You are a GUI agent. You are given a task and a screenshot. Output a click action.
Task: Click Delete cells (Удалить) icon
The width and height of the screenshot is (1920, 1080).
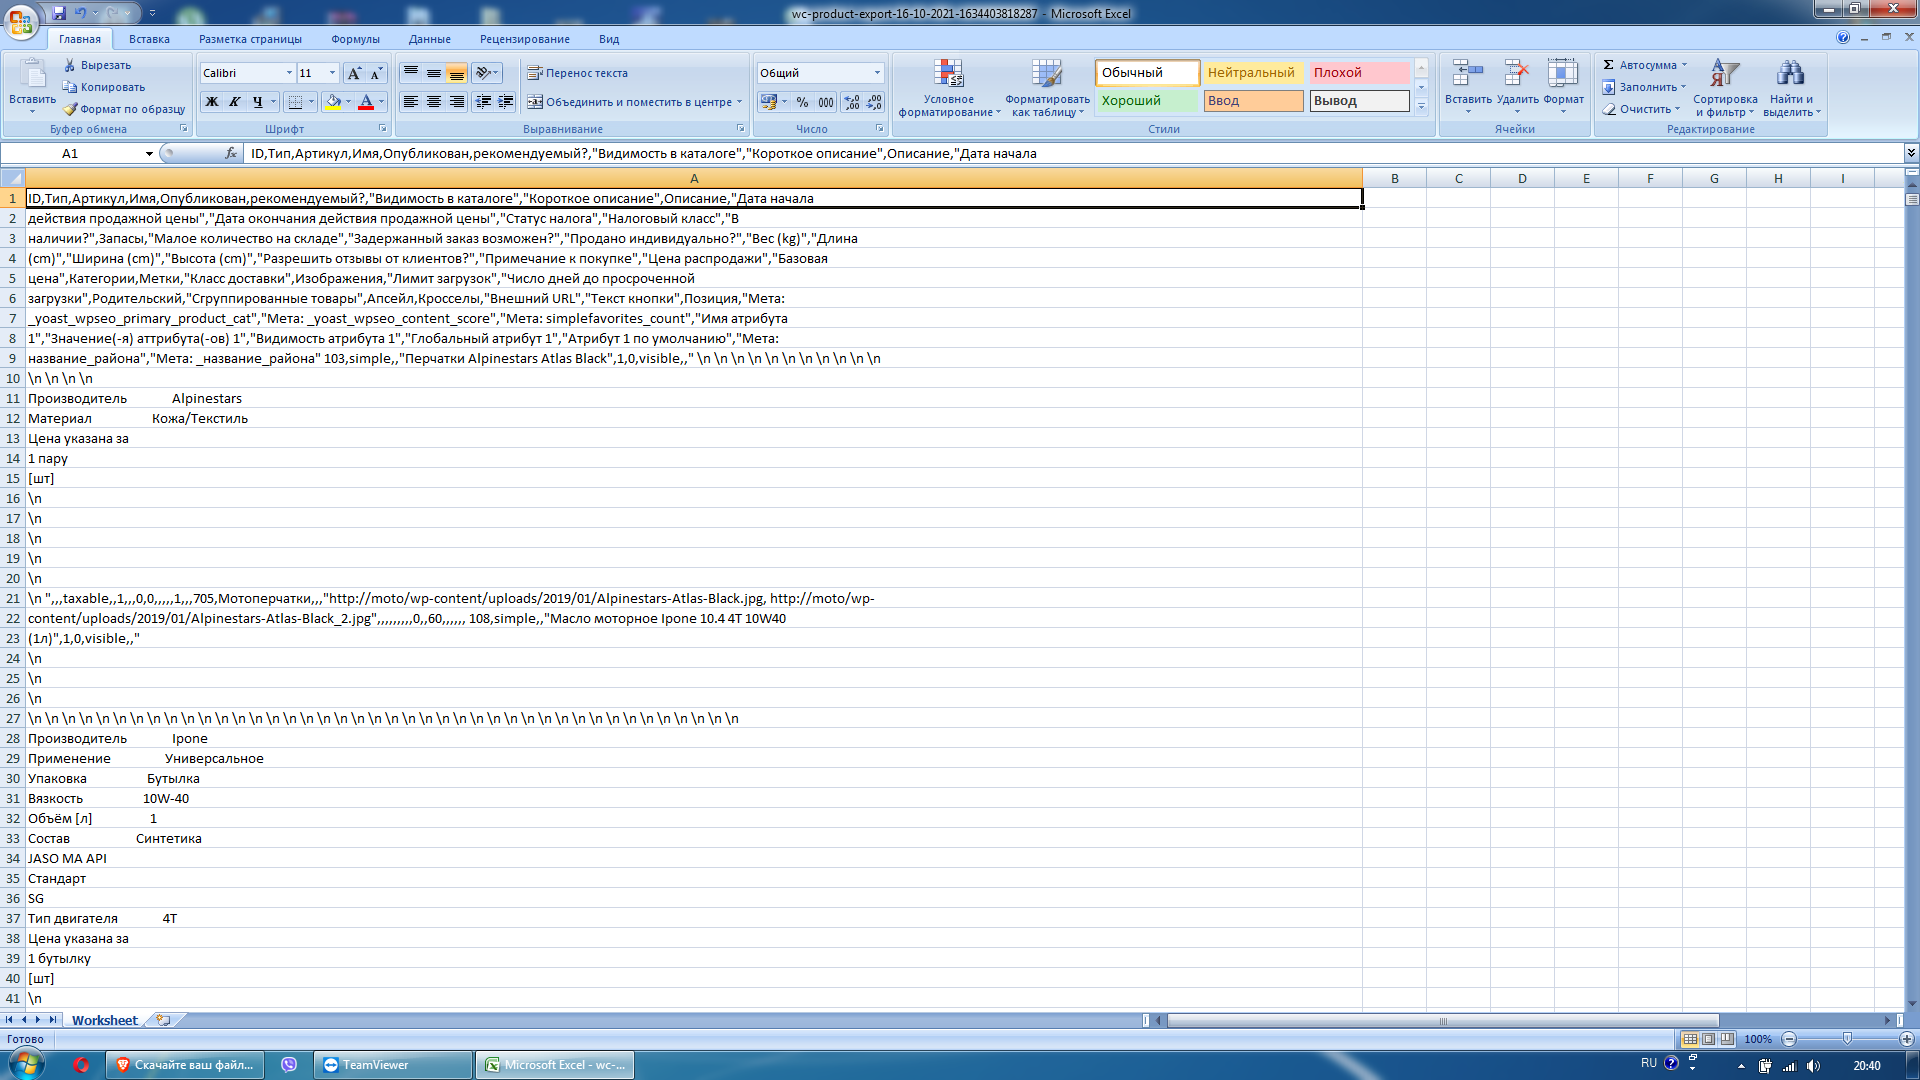pyautogui.click(x=1517, y=75)
